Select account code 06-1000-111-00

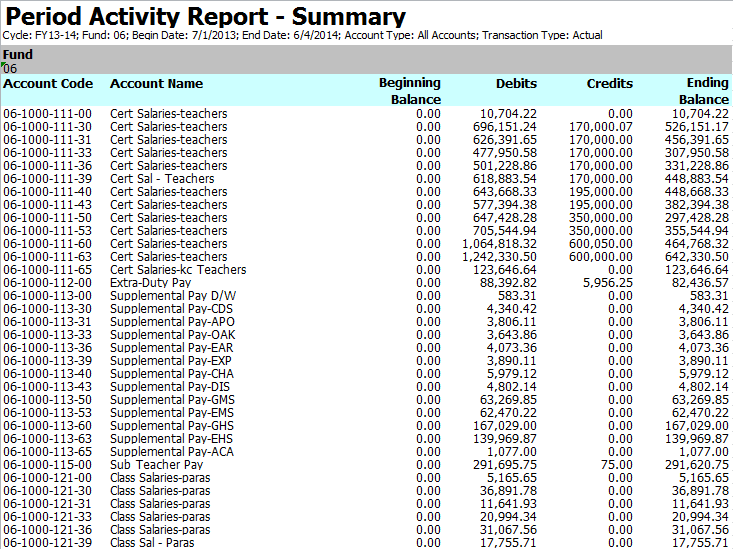tap(47, 114)
